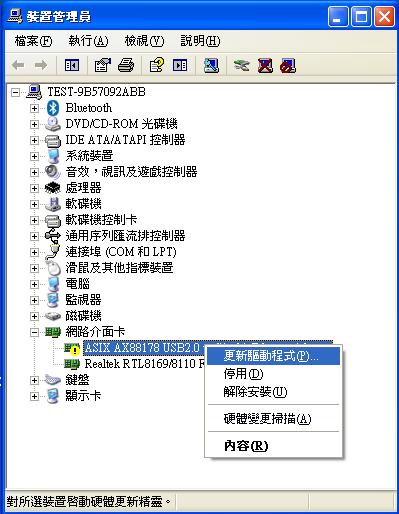The height and width of the screenshot is (514, 399).
Task: Click the USB controller icon beside 通用序列匯流排控制器
Action: 53,236
